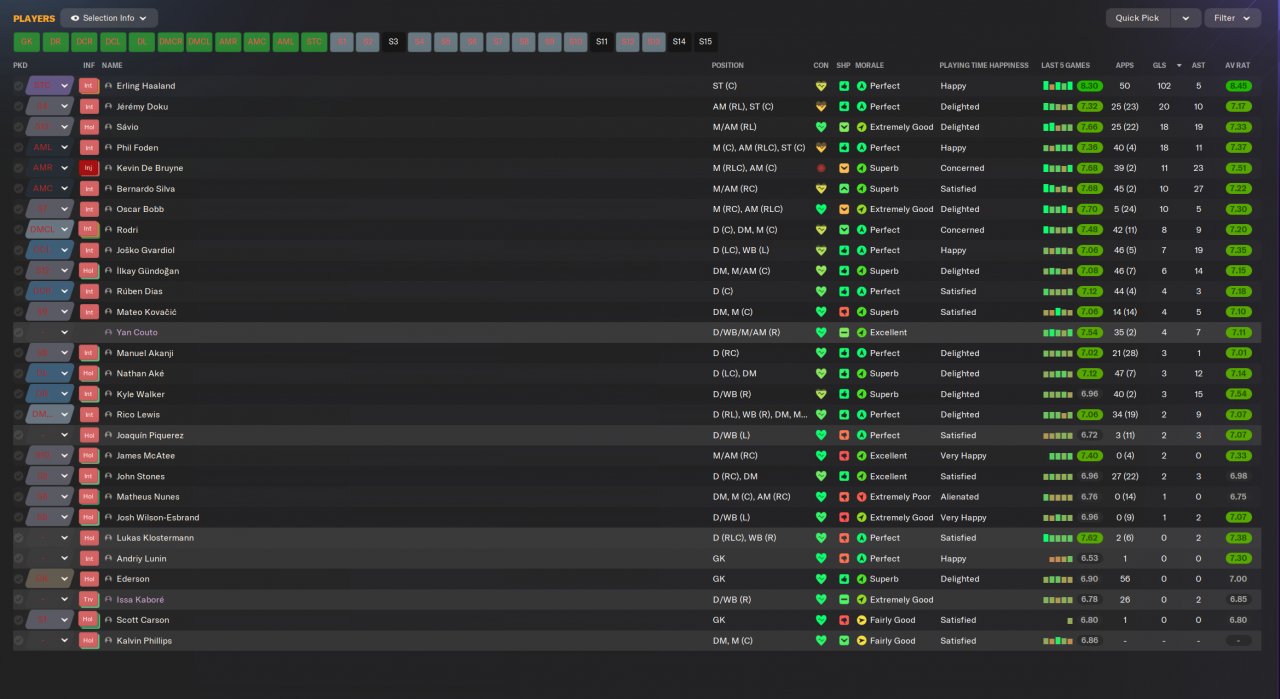This screenshot has width=1280, height=699.
Task: Toggle the picked checkbox for Phil Foden
Action: click(19, 148)
